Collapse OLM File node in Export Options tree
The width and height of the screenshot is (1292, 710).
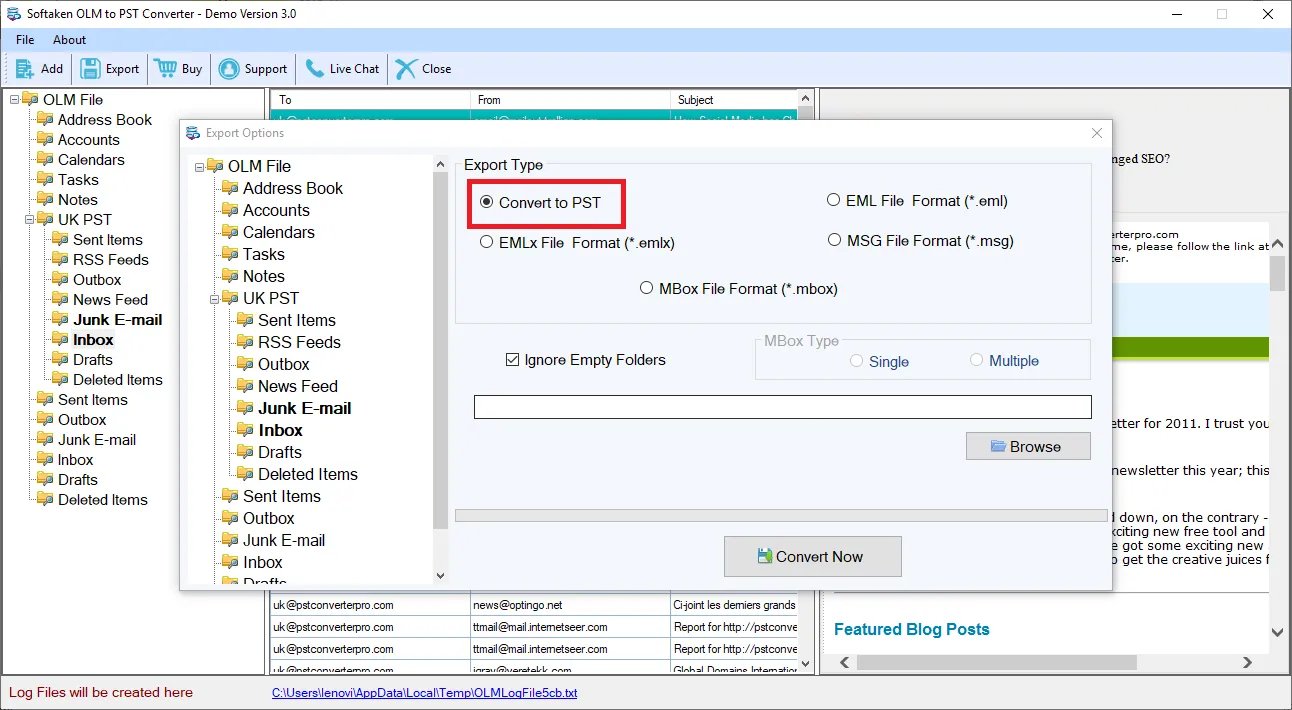click(x=200, y=166)
